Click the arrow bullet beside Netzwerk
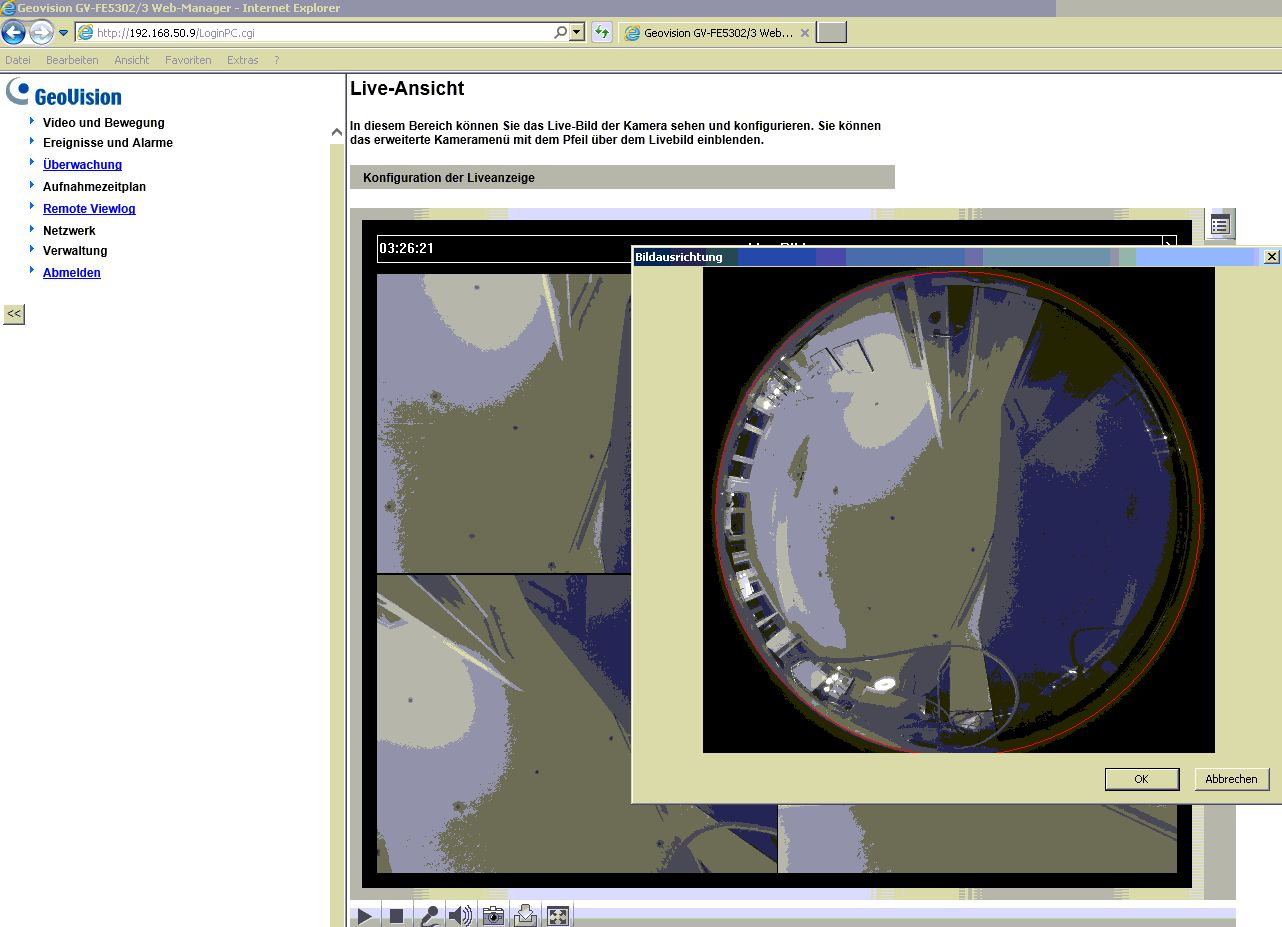 tap(32, 229)
